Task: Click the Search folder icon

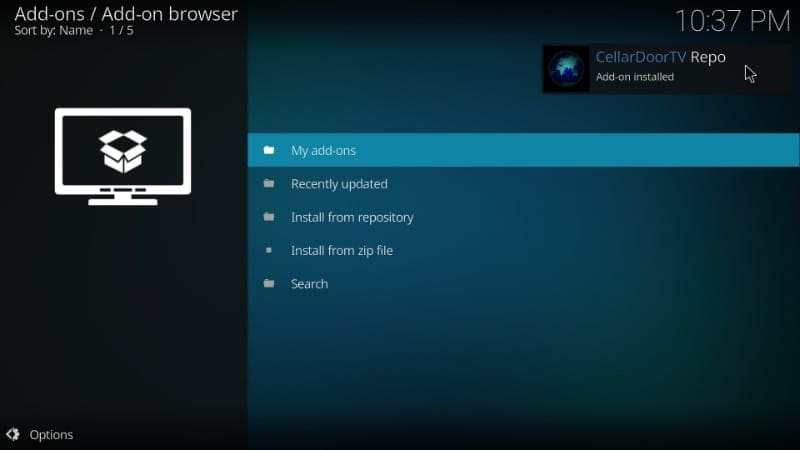Action: tap(269, 283)
